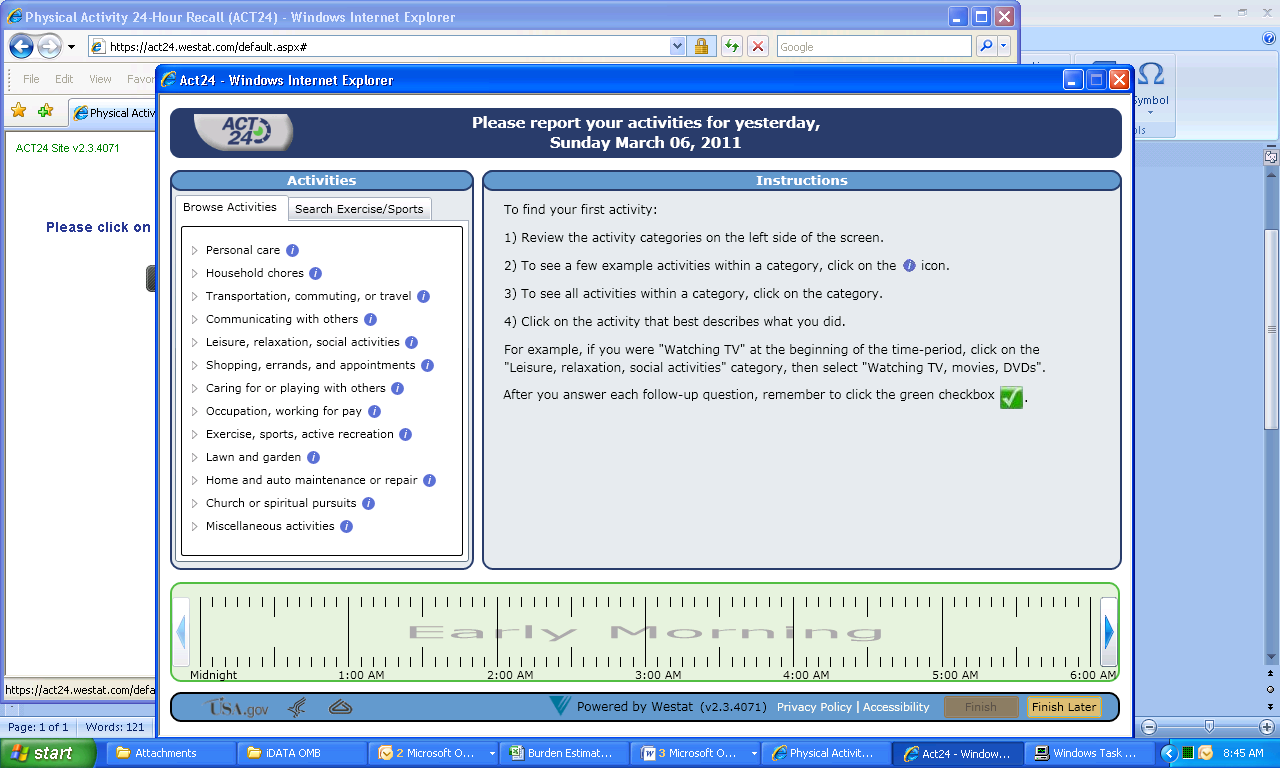Viewport: 1280px width, 768px height.
Task: Open info icon for Communicating with others
Action: [370, 320]
